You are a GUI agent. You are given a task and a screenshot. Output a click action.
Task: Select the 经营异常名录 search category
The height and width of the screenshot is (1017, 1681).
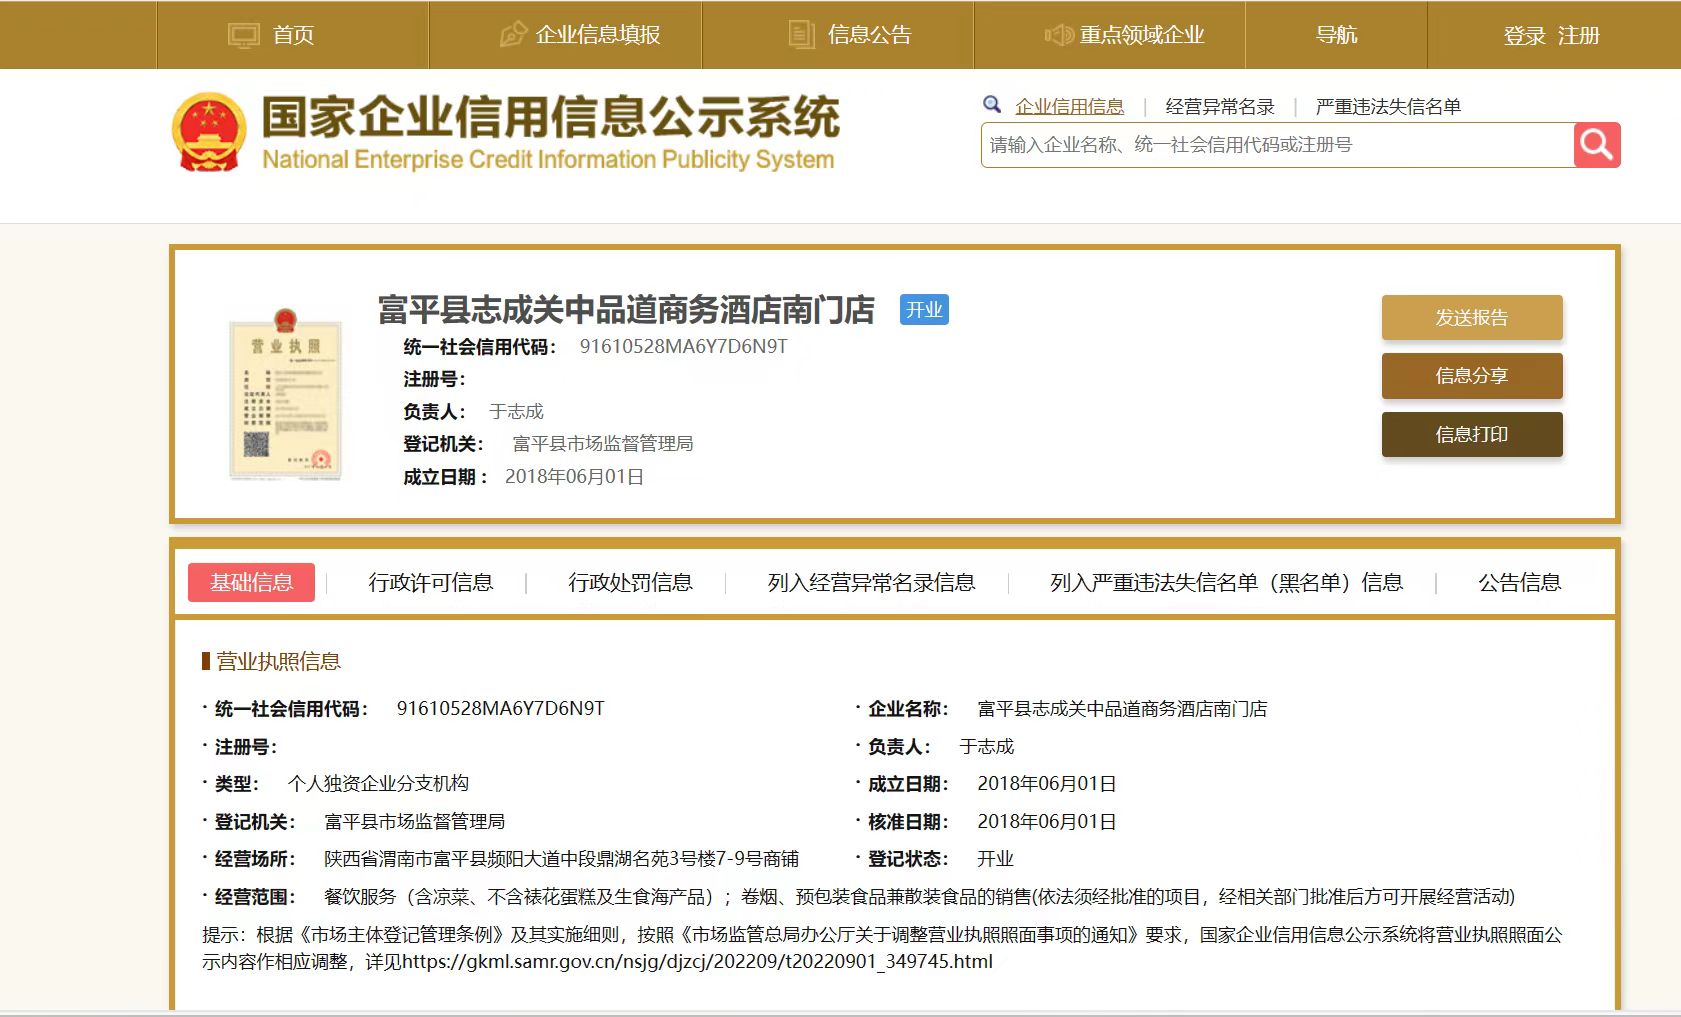tap(1219, 107)
